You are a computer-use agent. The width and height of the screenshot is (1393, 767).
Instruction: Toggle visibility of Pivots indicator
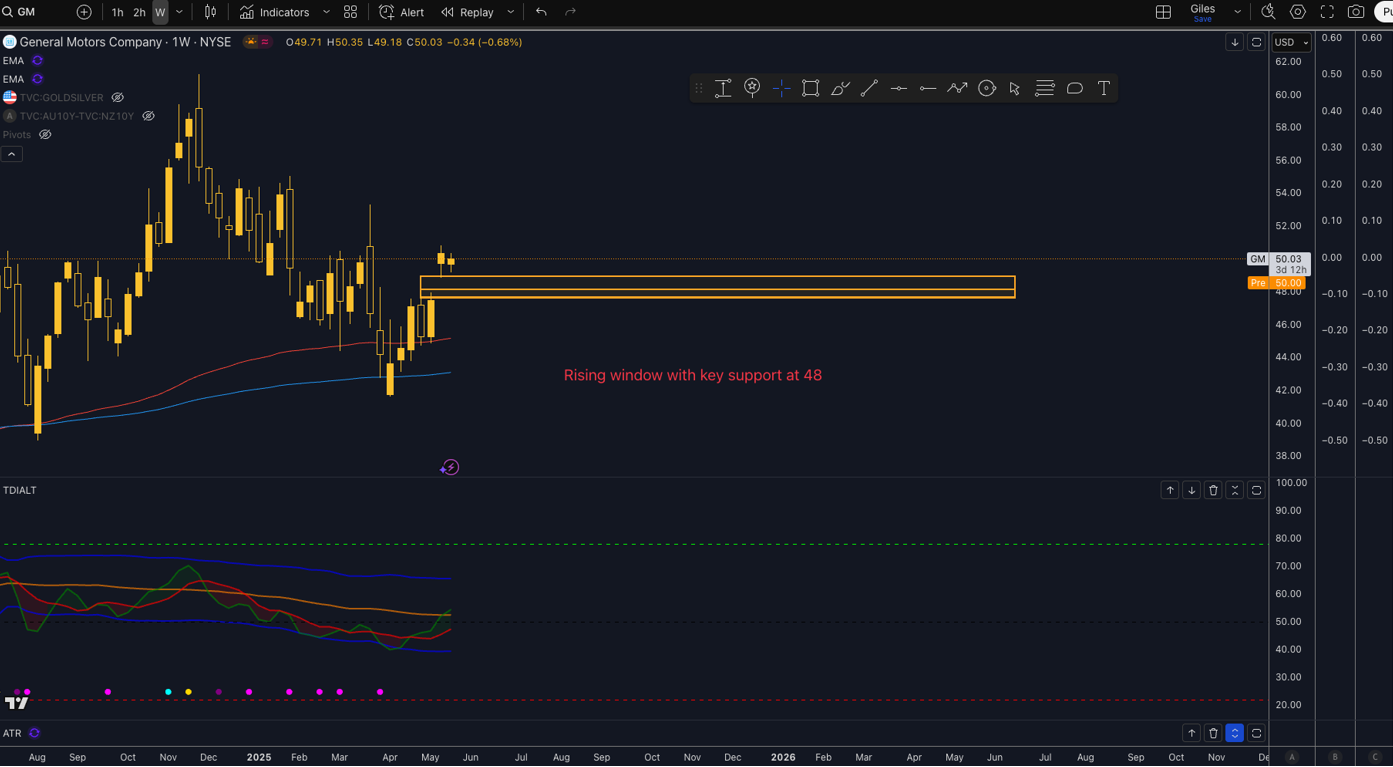45,134
